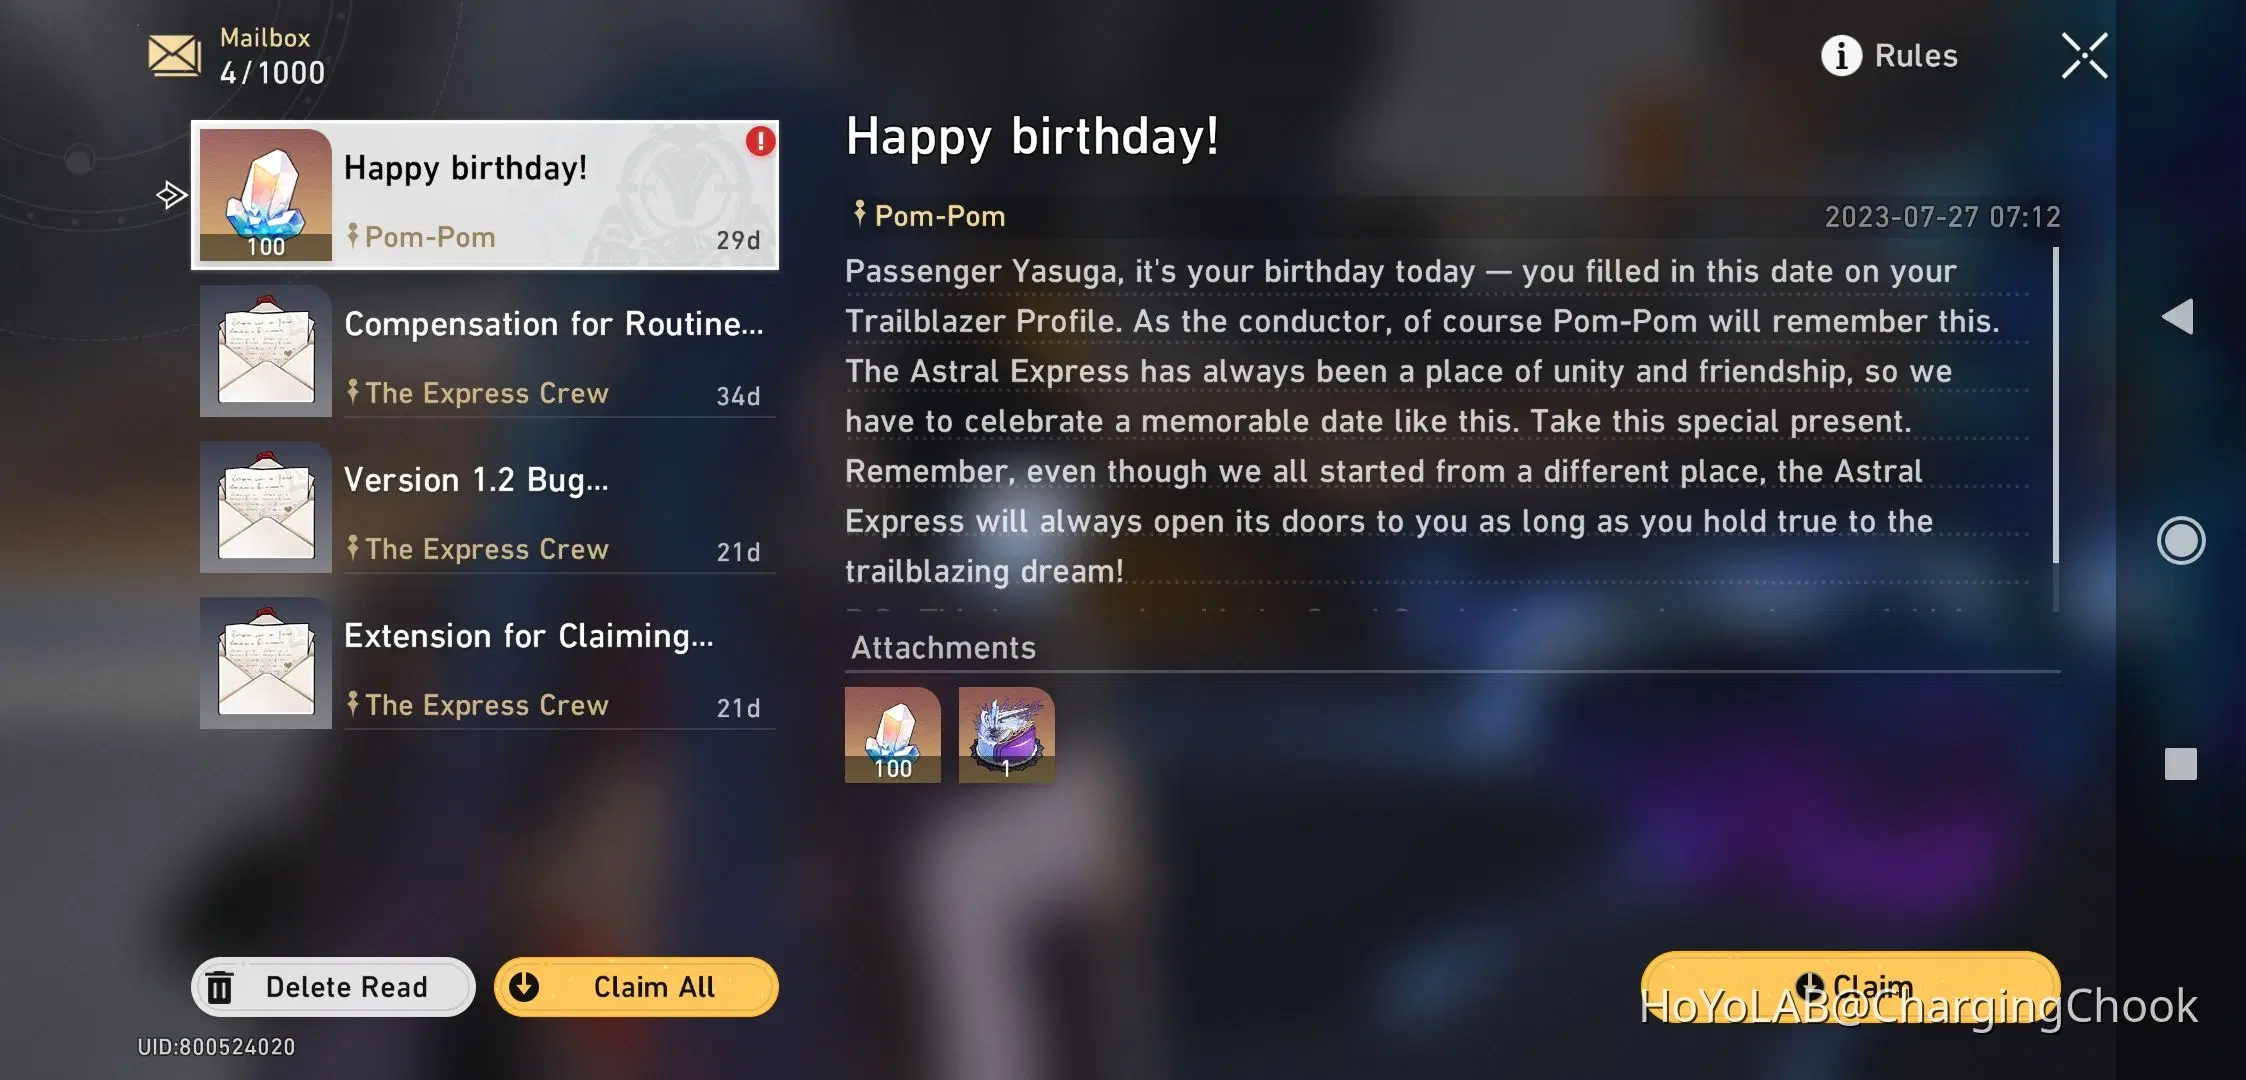Image resolution: width=2246 pixels, height=1080 pixels.
Task: Select the Stellar Jade 100 attachment
Action: click(892, 734)
